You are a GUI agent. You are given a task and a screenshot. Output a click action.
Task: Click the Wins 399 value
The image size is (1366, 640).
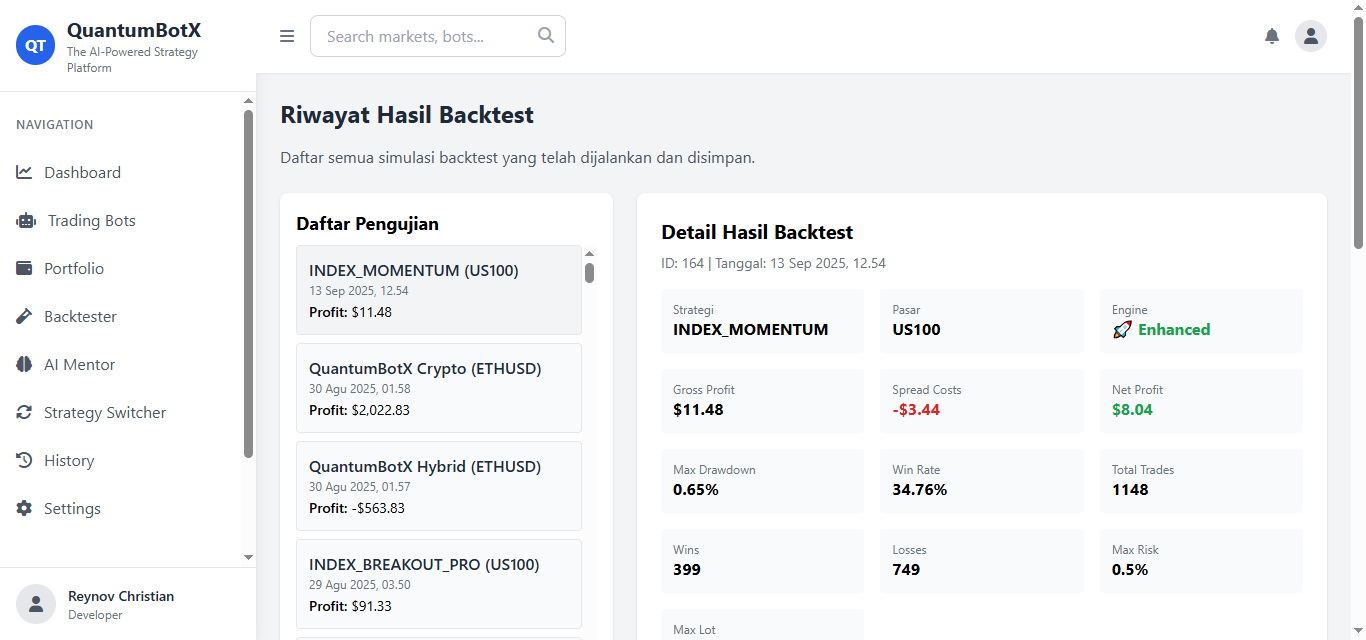pos(687,570)
